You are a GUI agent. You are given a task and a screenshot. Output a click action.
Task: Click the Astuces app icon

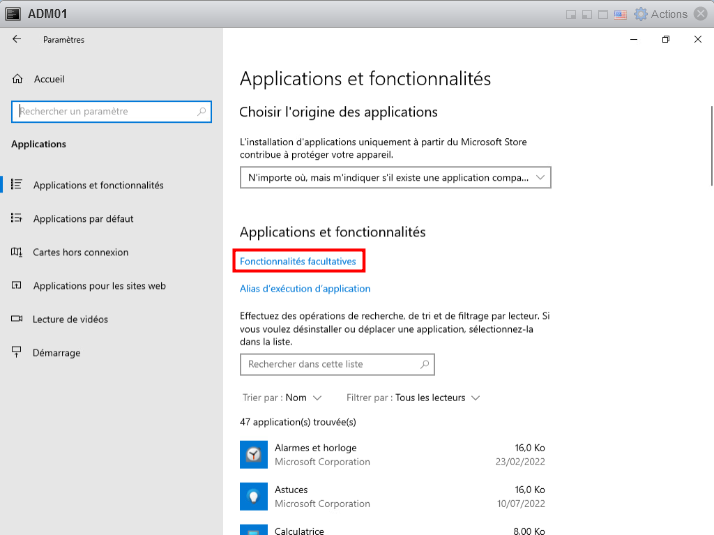click(254, 496)
